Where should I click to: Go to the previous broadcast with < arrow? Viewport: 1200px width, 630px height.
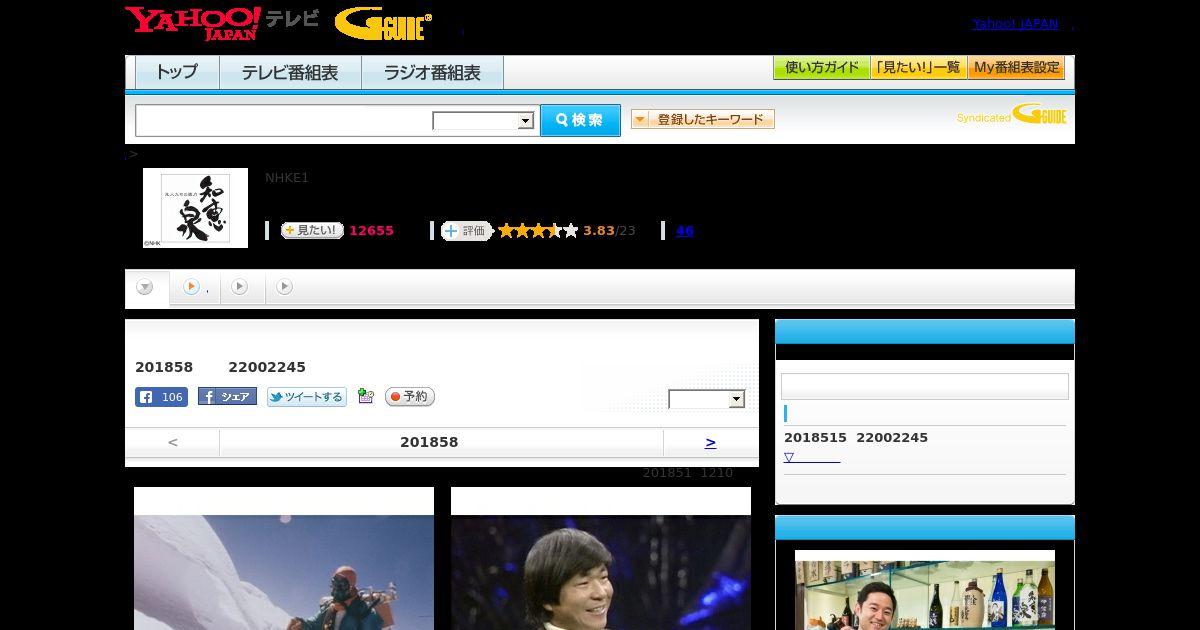click(x=172, y=442)
